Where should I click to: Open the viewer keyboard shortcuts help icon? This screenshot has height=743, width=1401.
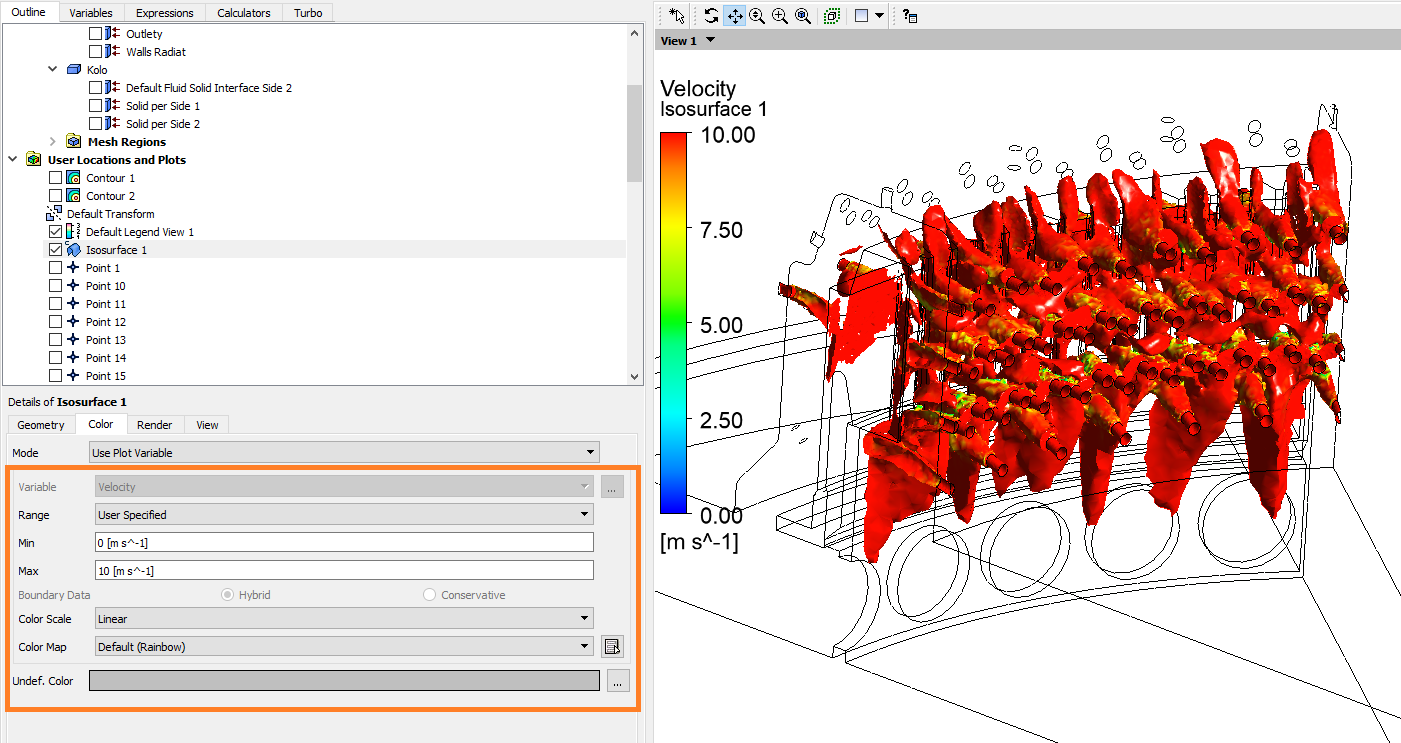pos(909,16)
